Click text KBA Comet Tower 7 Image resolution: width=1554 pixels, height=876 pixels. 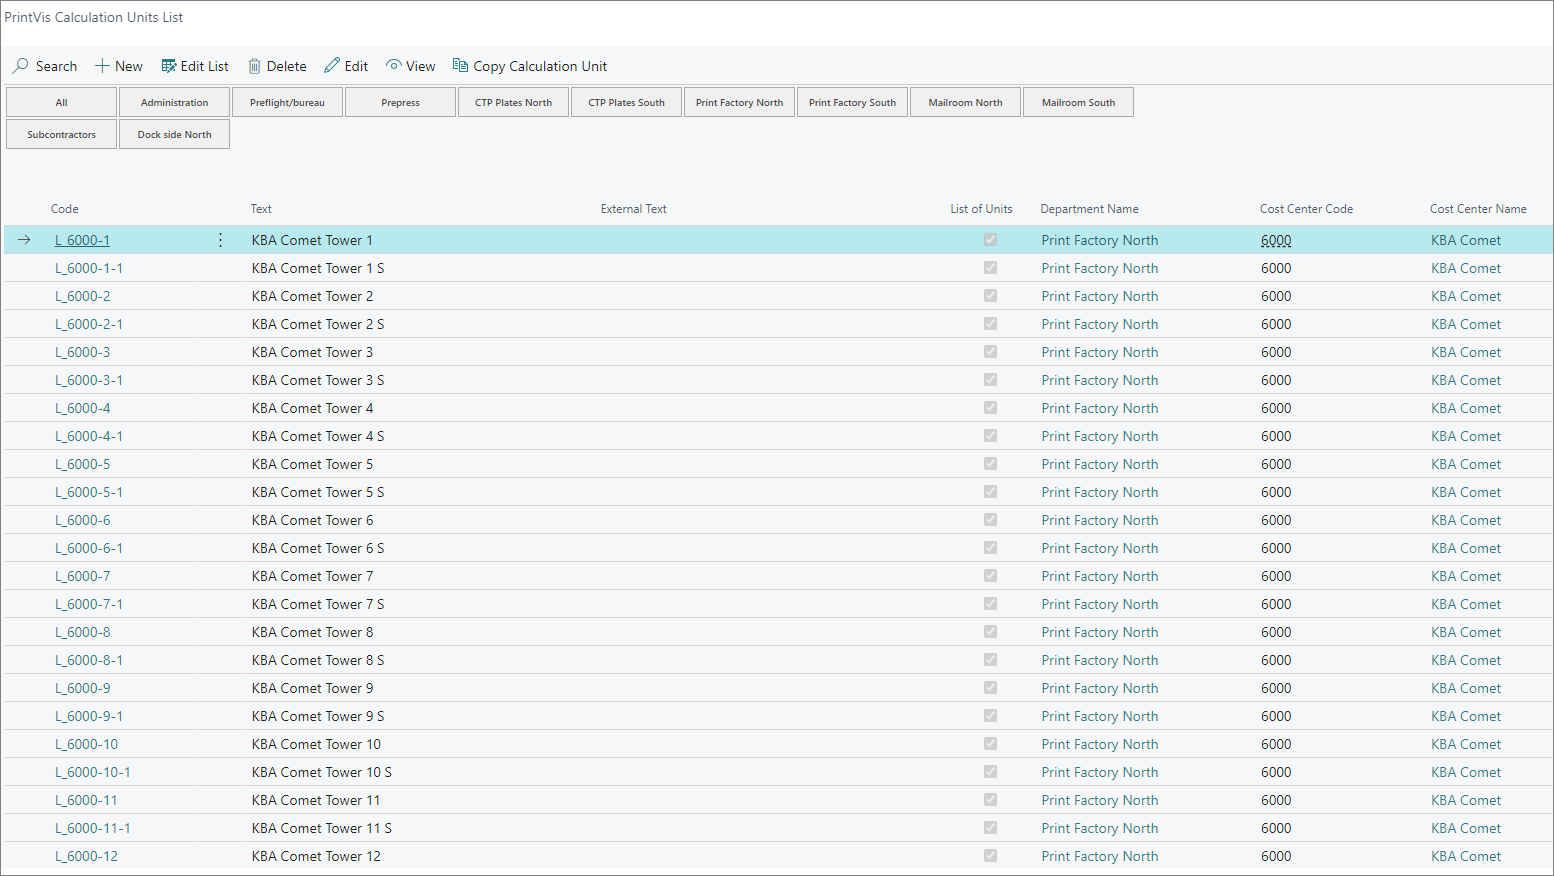click(312, 576)
